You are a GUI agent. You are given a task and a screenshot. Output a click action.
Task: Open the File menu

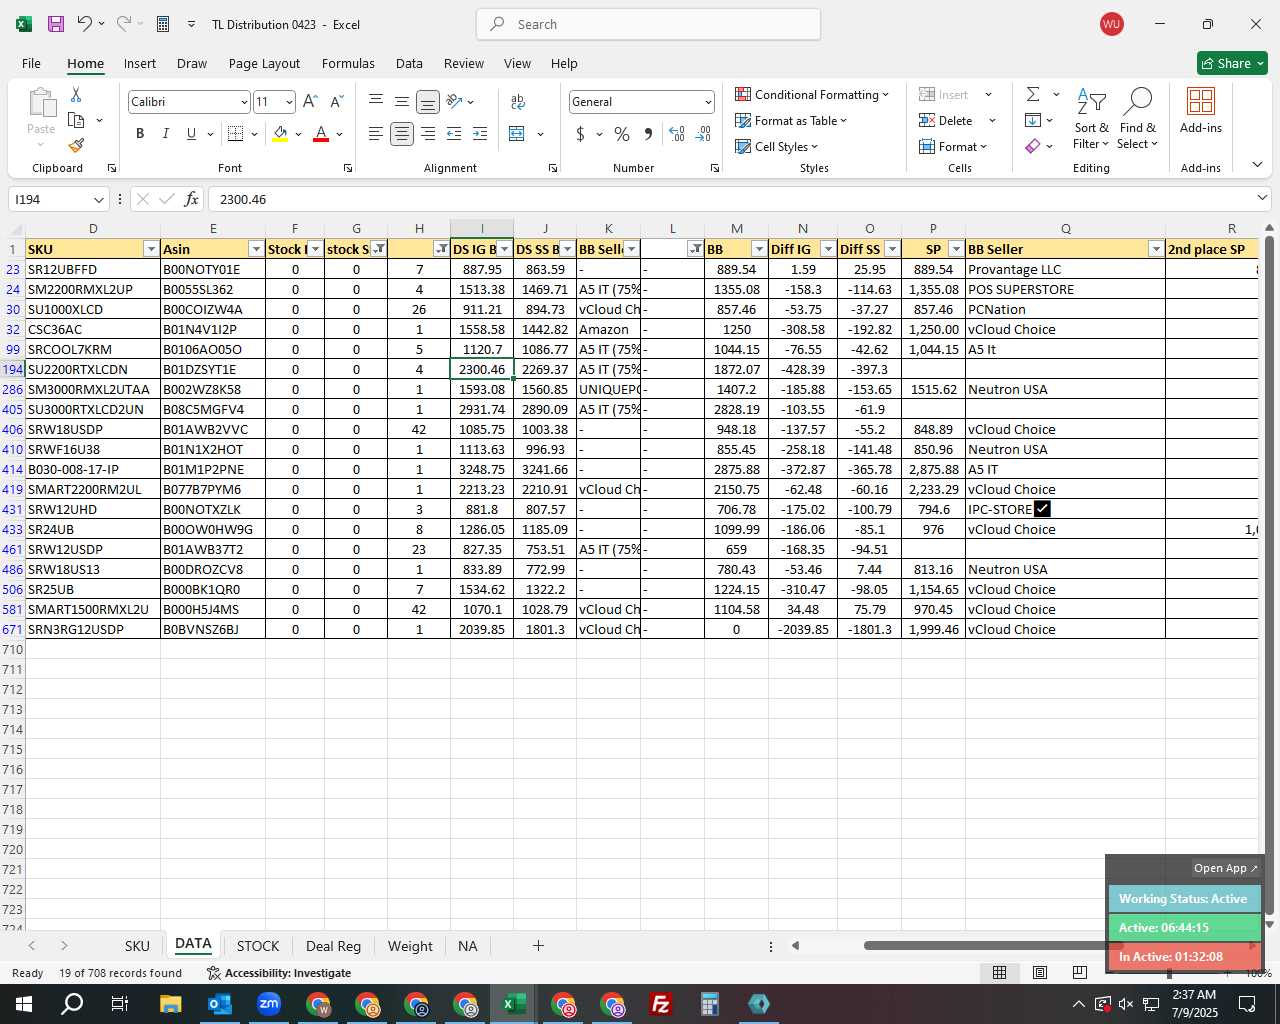pos(31,63)
